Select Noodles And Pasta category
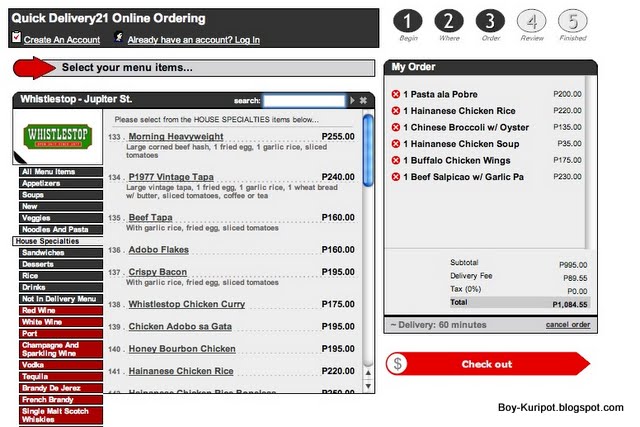This screenshot has height=427, width=640. [61, 229]
